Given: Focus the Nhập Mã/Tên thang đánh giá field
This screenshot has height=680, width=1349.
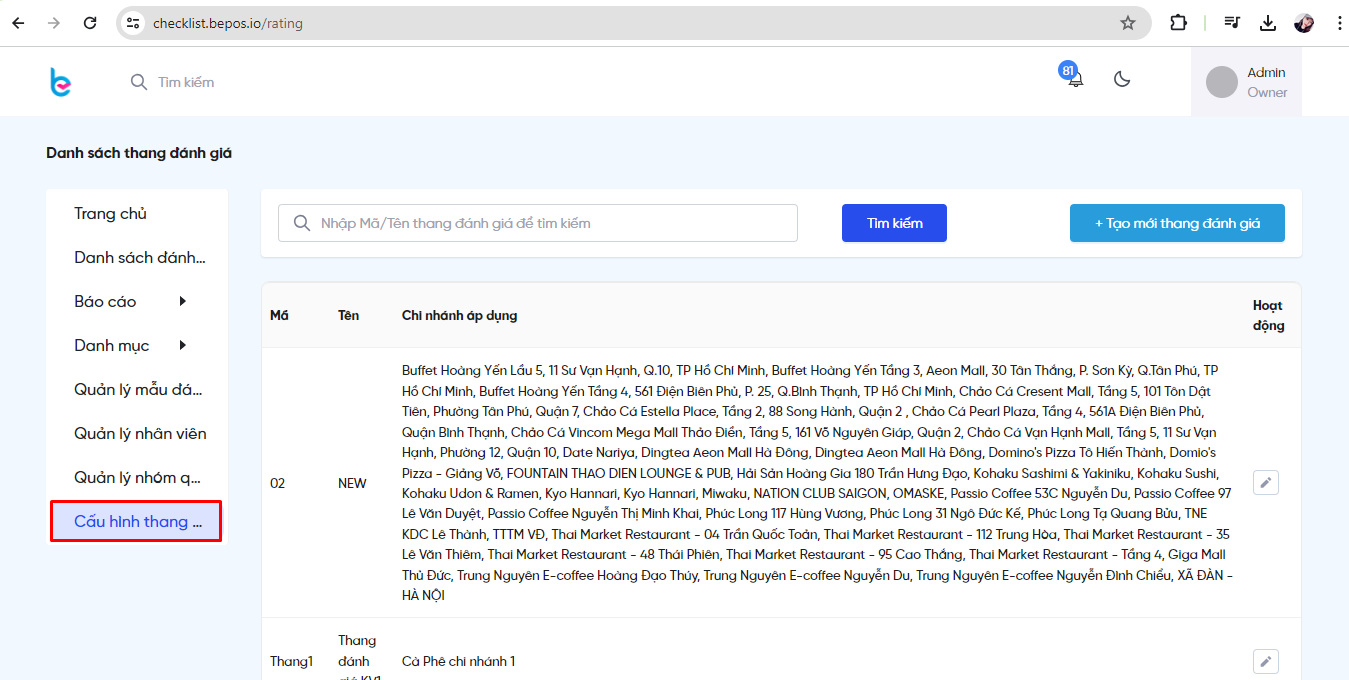Looking at the screenshot, I should point(537,223).
